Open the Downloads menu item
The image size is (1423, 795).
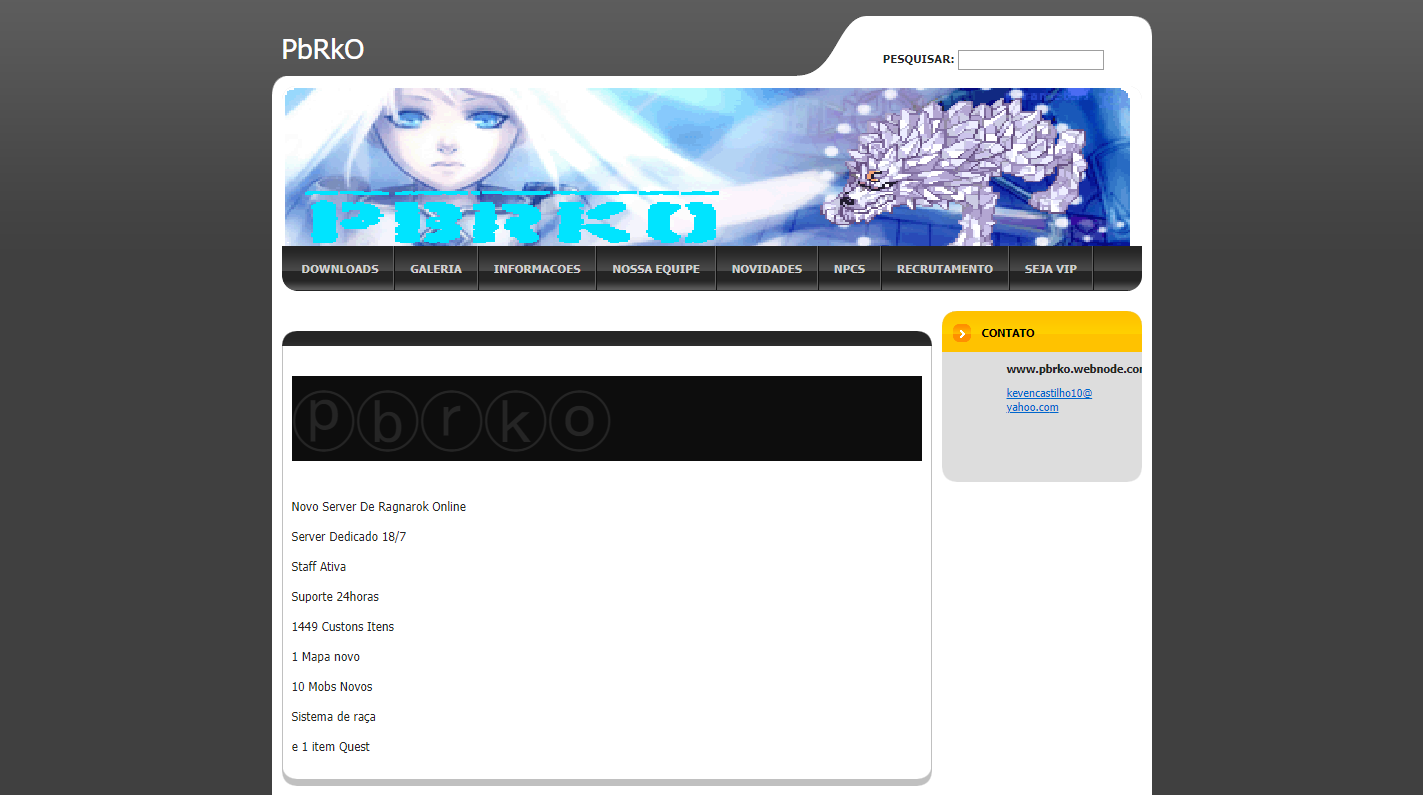click(x=340, y=269)
